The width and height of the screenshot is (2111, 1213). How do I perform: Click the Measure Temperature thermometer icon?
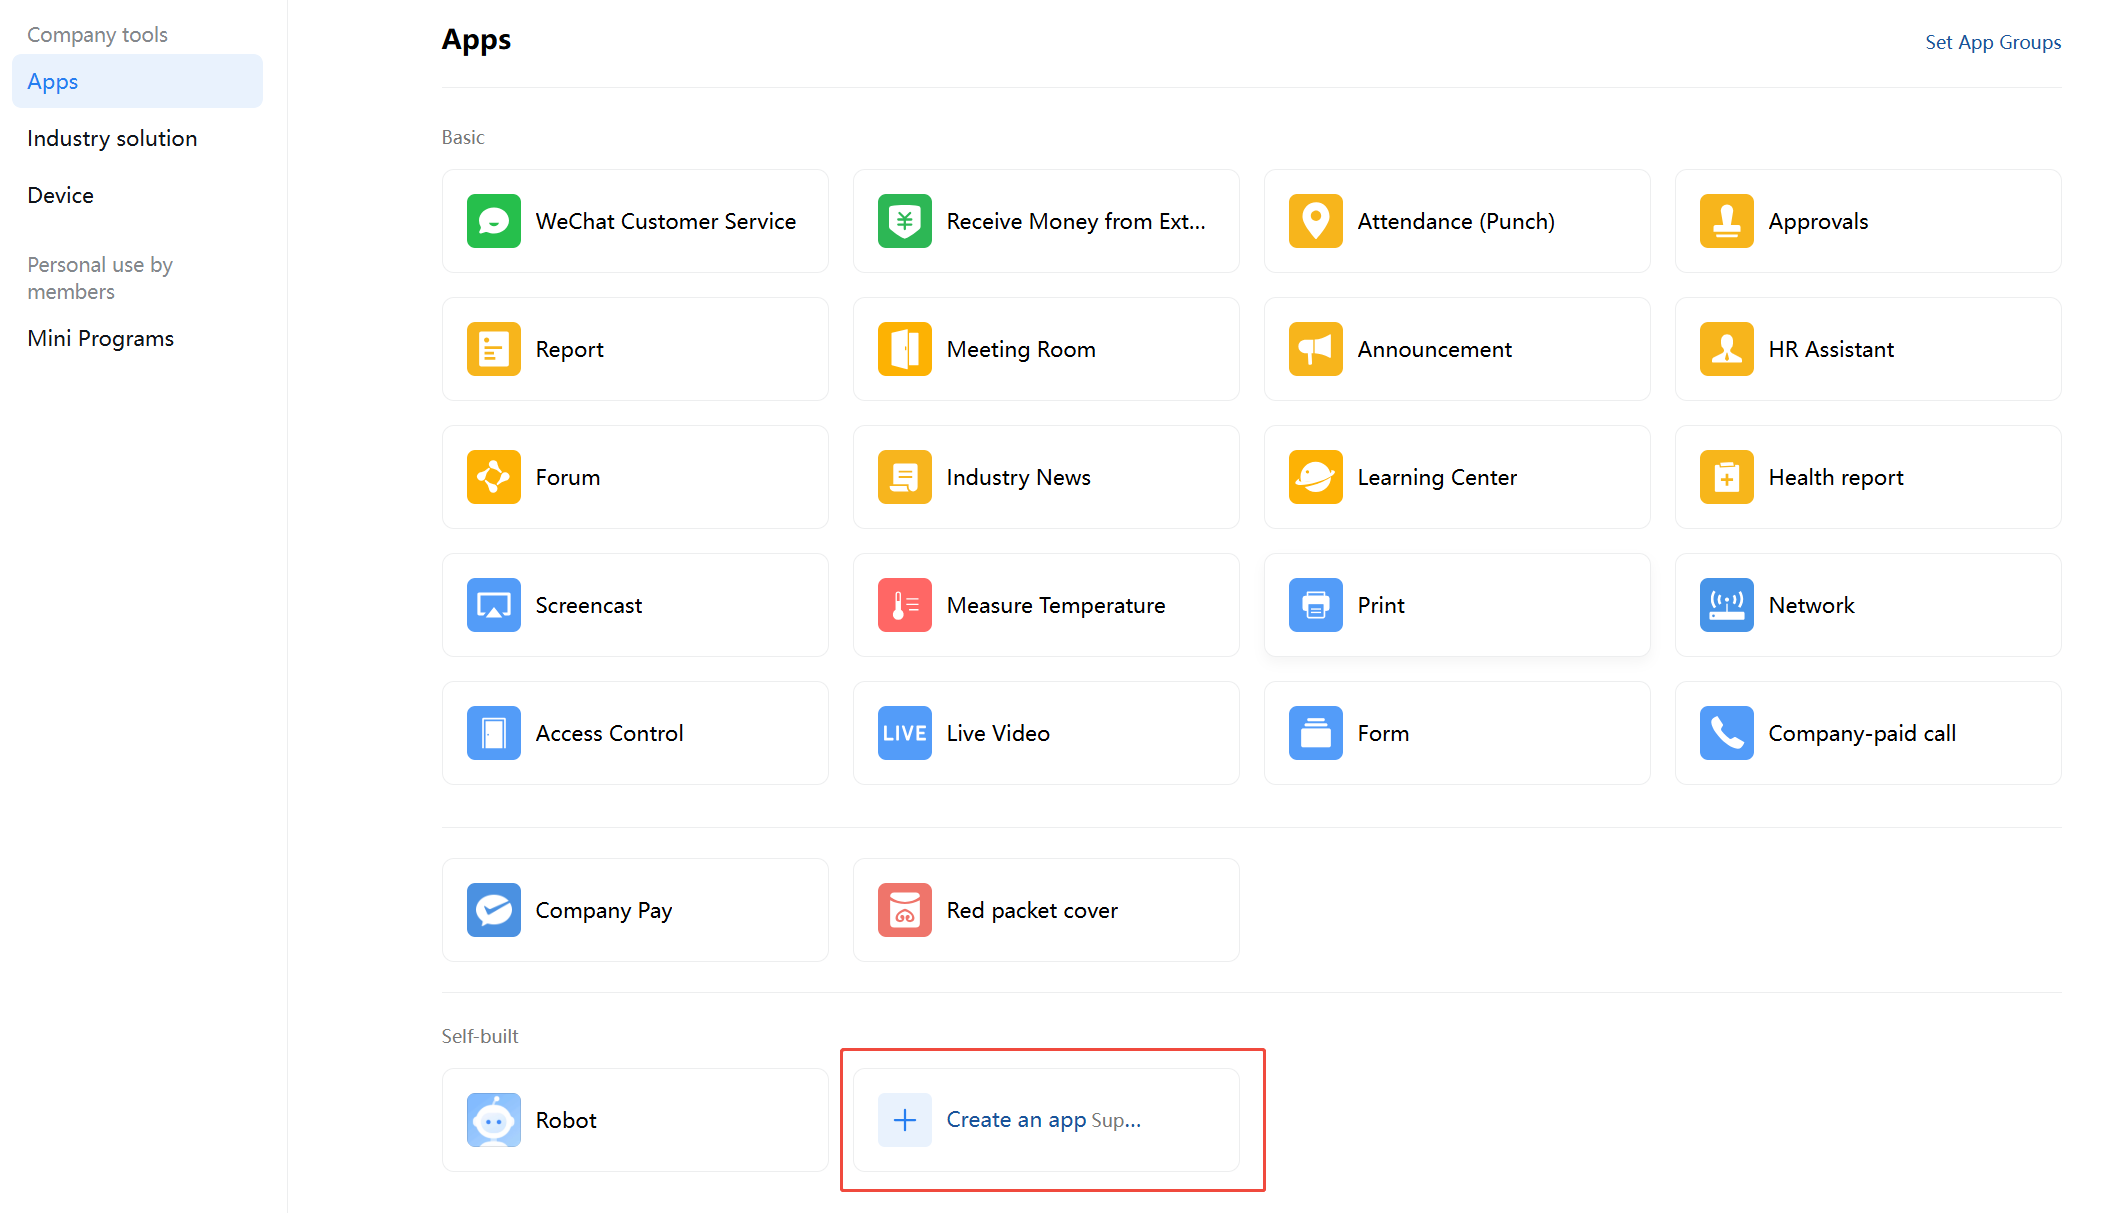point(904,605)
